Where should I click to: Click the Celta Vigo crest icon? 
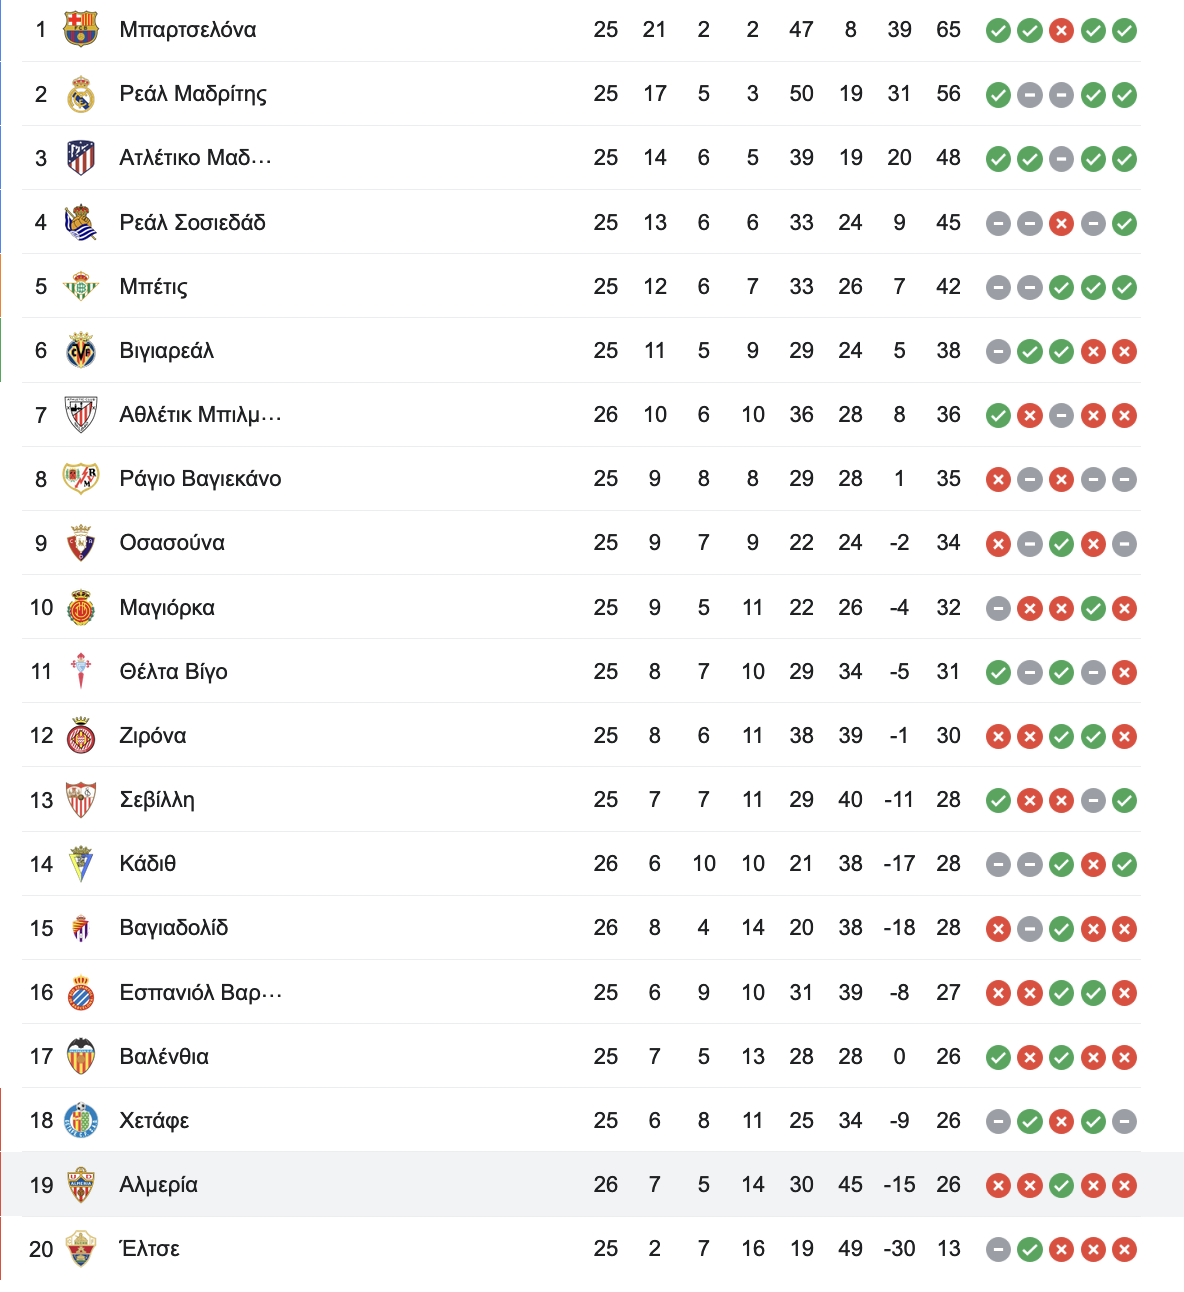coord(81,671)
